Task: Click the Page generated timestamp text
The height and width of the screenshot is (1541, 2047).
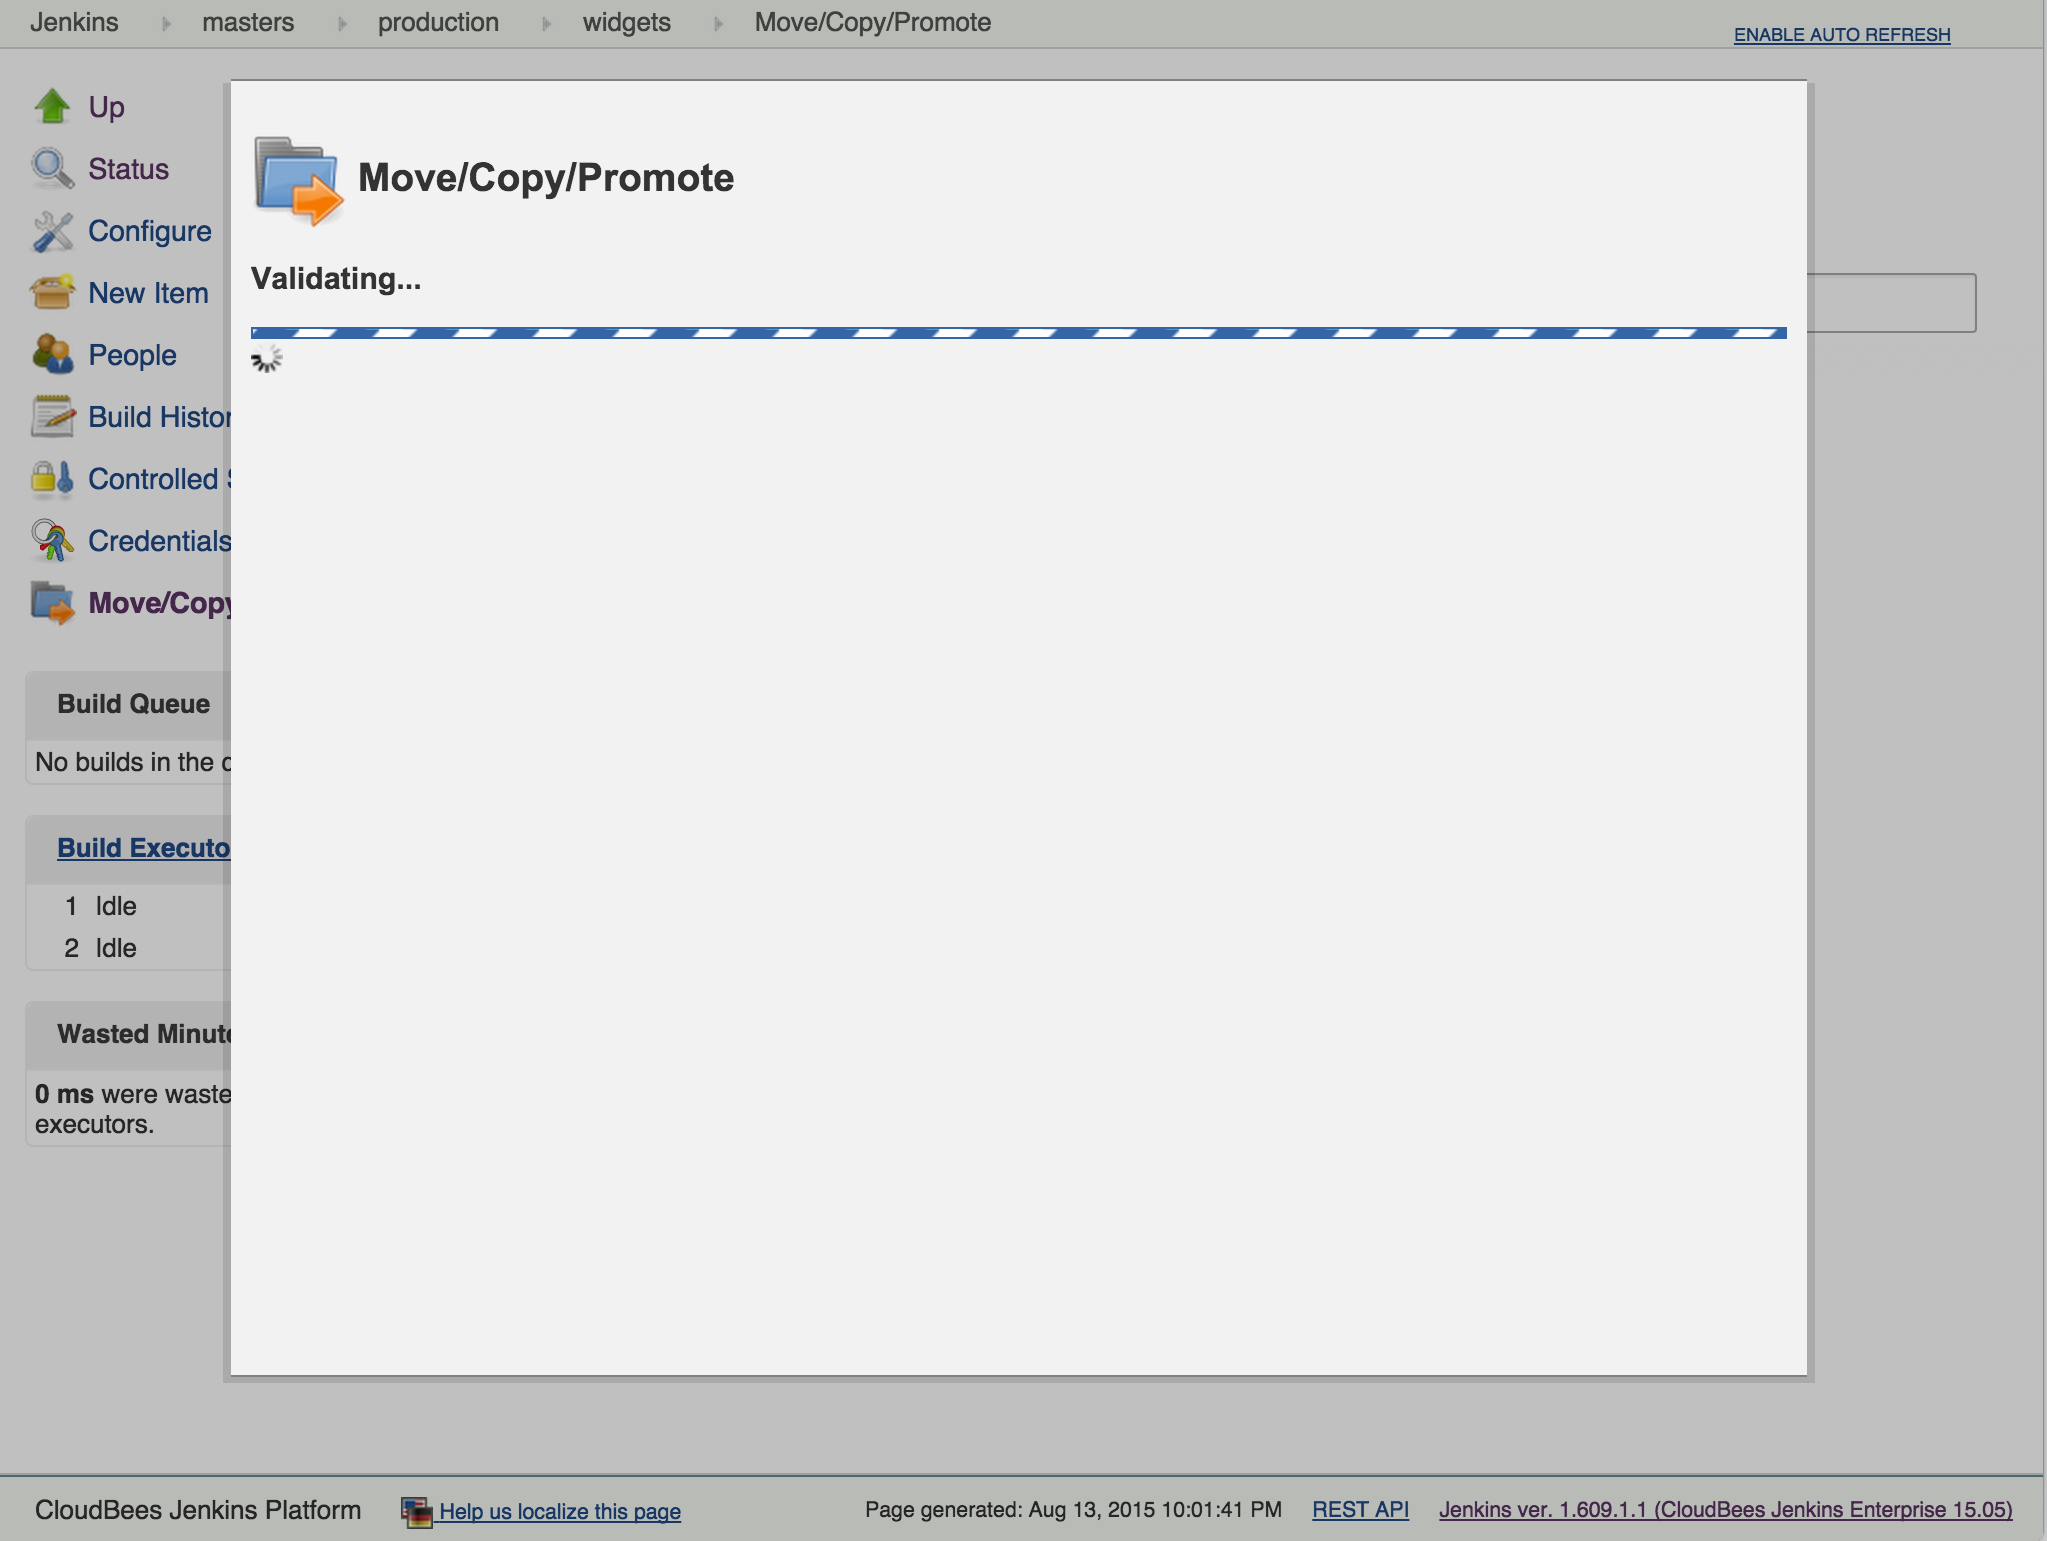Action: point(1073,1510)
